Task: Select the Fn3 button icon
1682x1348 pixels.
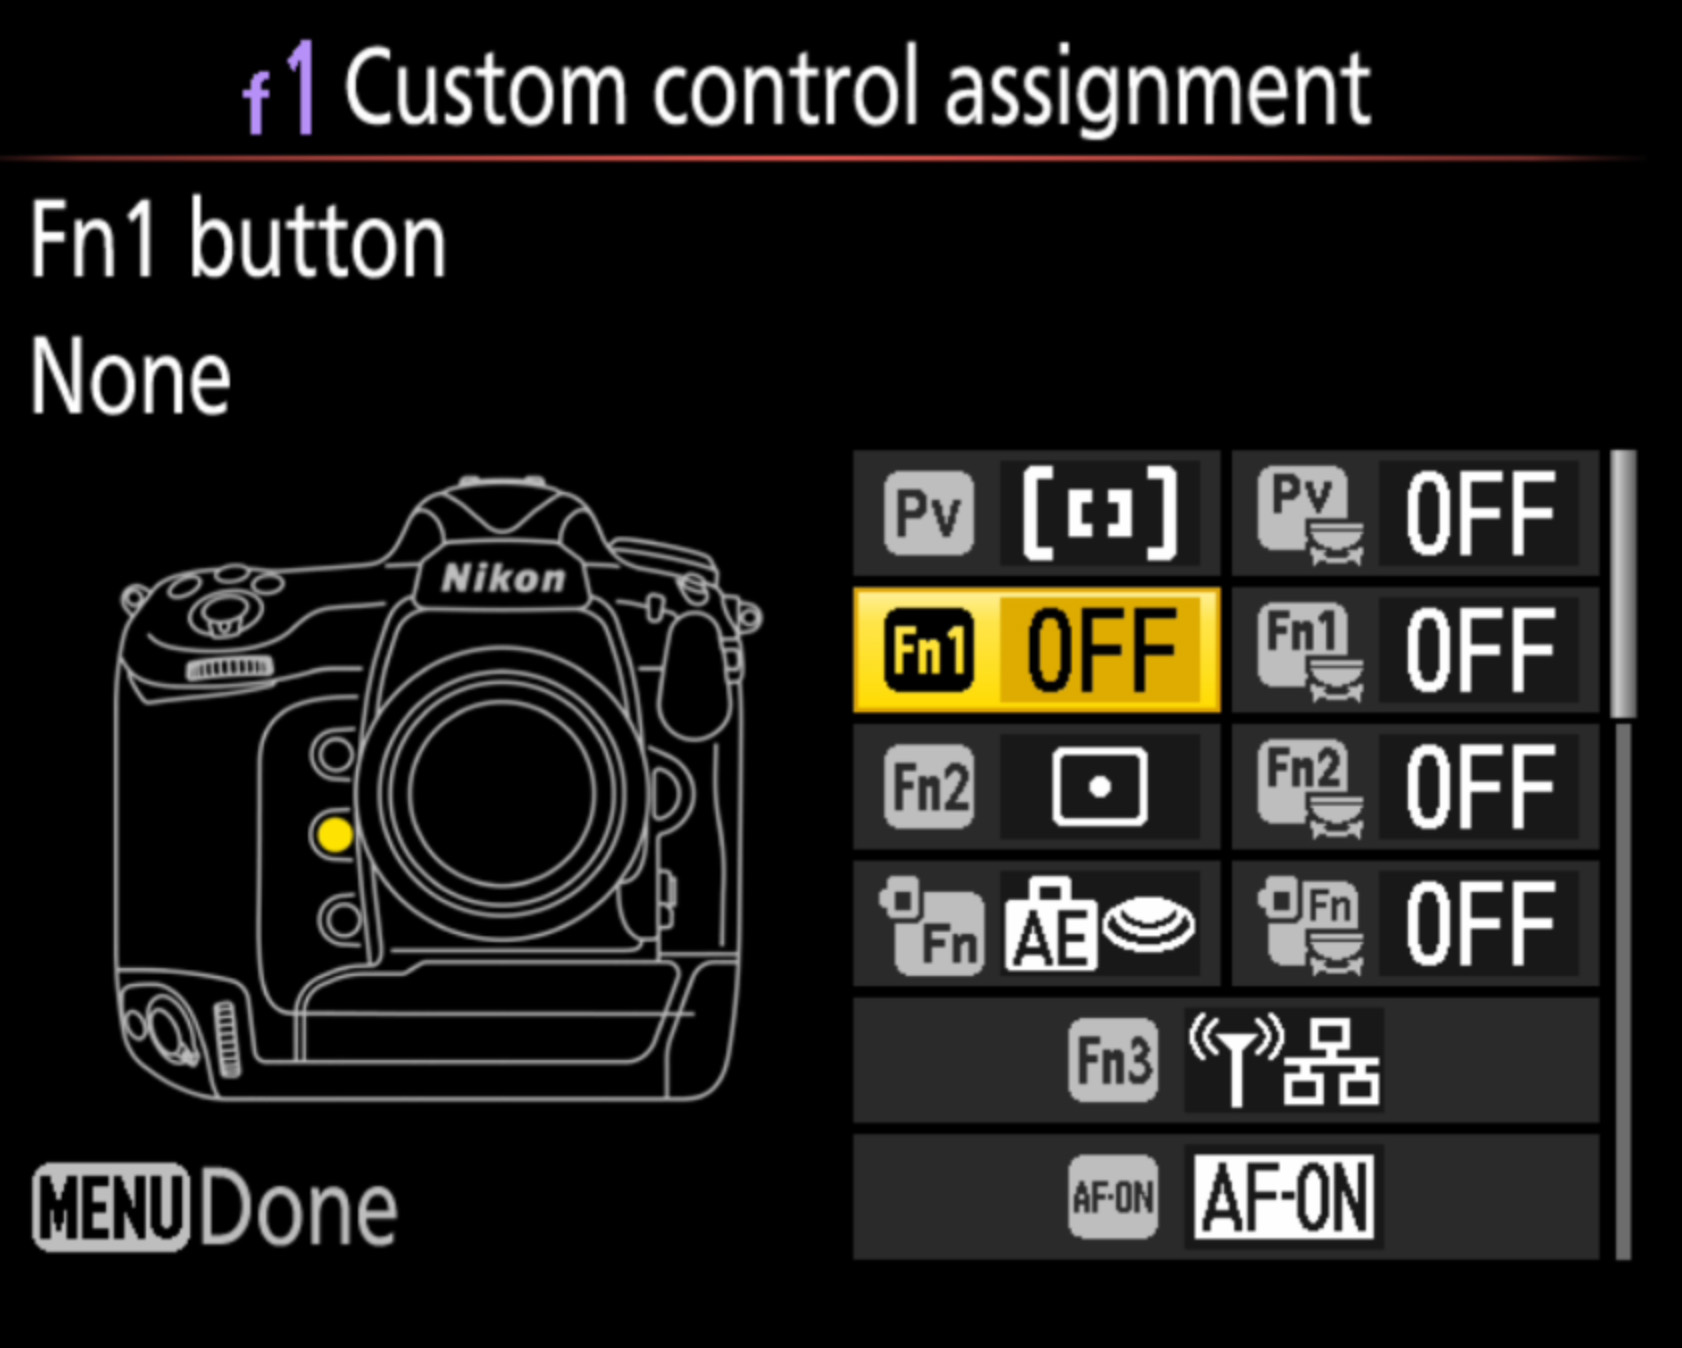Action: [x=1113, y=1060]
